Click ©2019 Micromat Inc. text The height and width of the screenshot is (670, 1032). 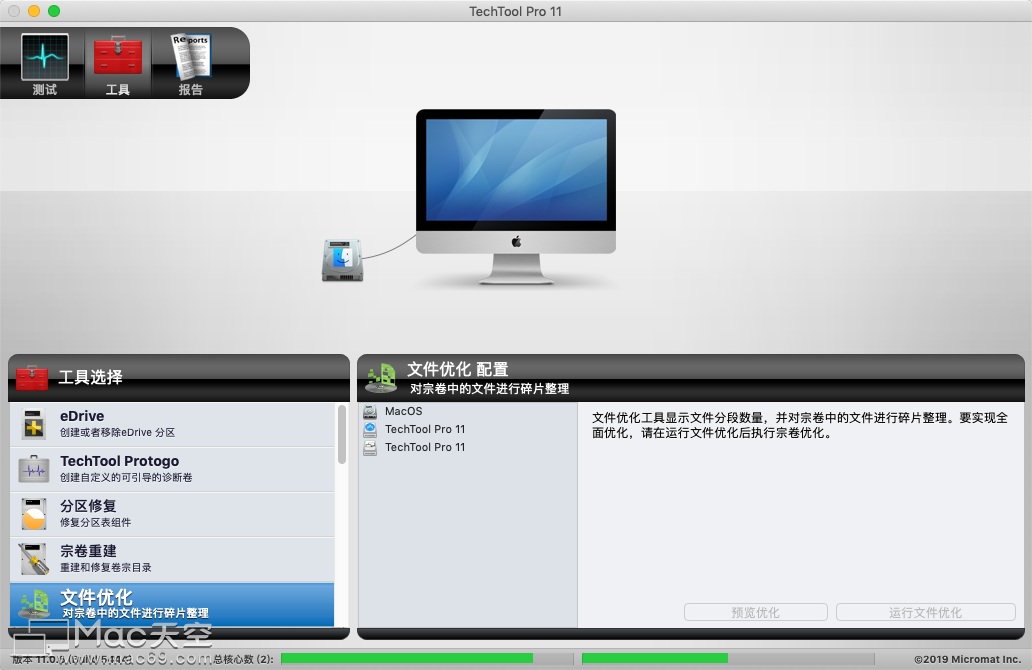point(968,659)
